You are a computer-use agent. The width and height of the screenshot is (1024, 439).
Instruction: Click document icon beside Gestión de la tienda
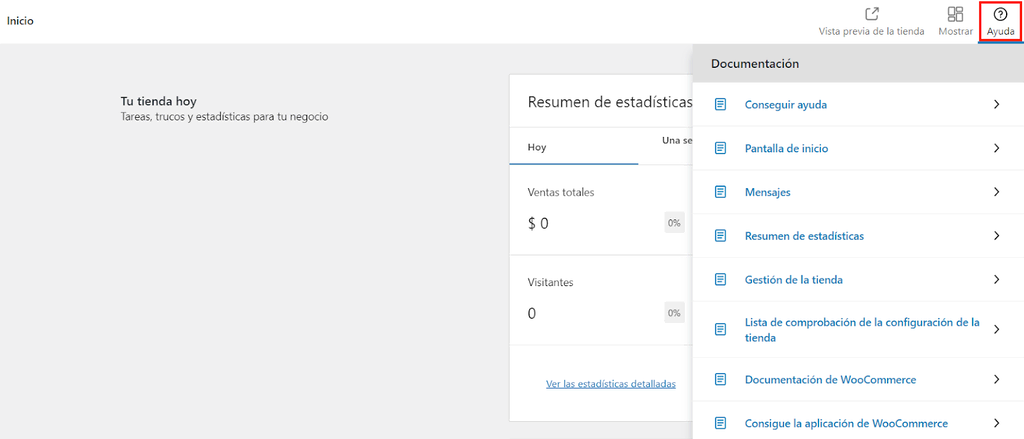click(x=720, y=280)
